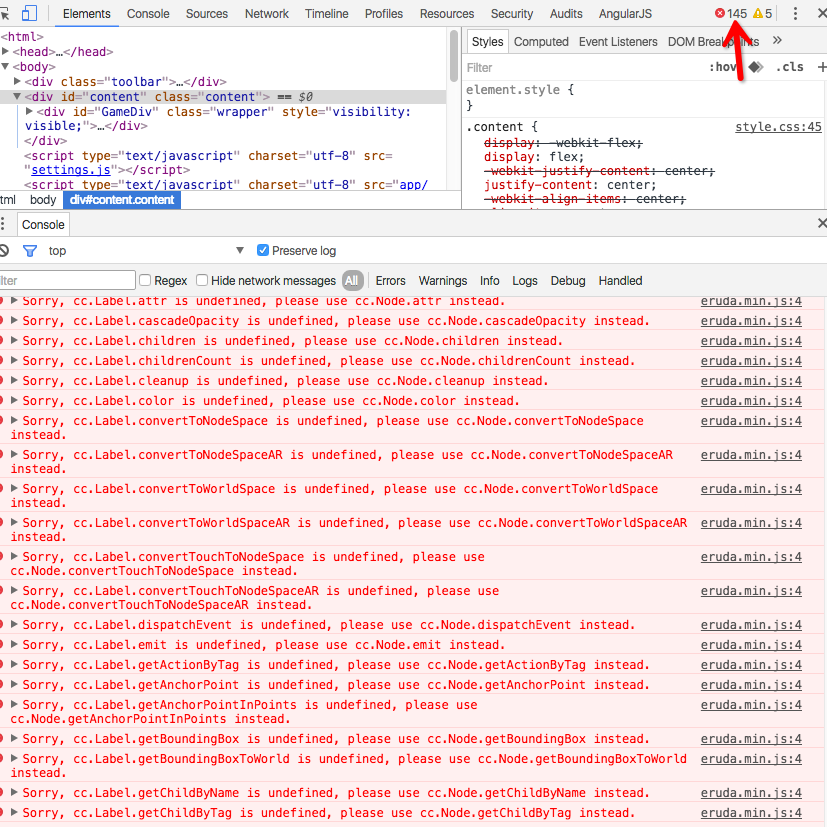Open the Profiles tab
The width and height of the screenshot is (827, 827).
click(384, 14)
